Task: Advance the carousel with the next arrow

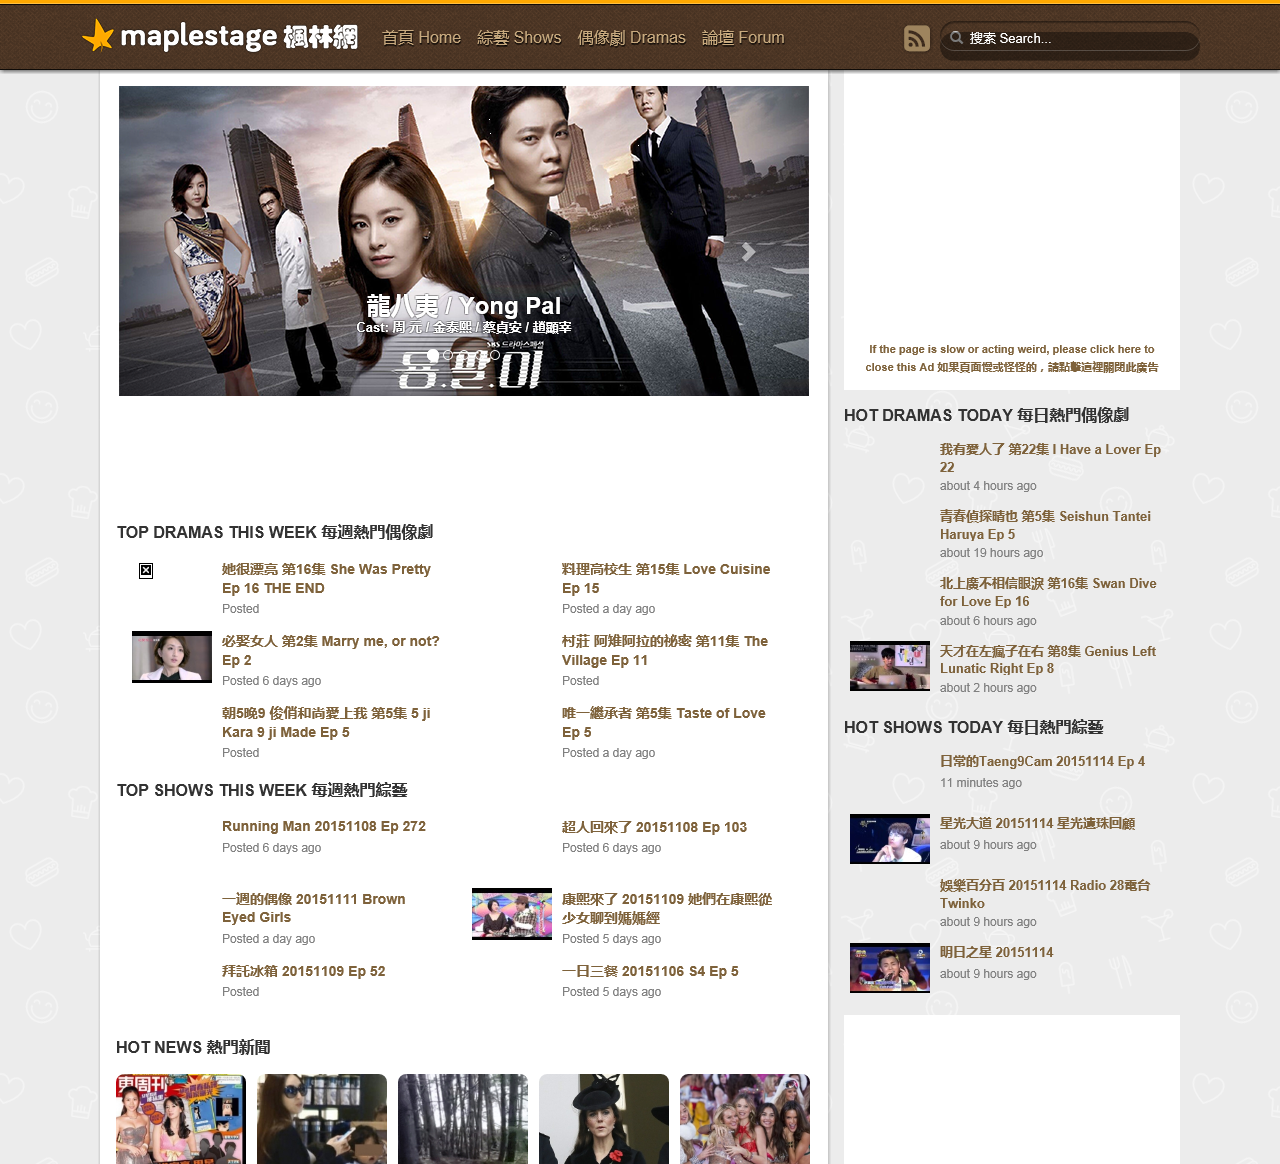Action: click(748, 251)
